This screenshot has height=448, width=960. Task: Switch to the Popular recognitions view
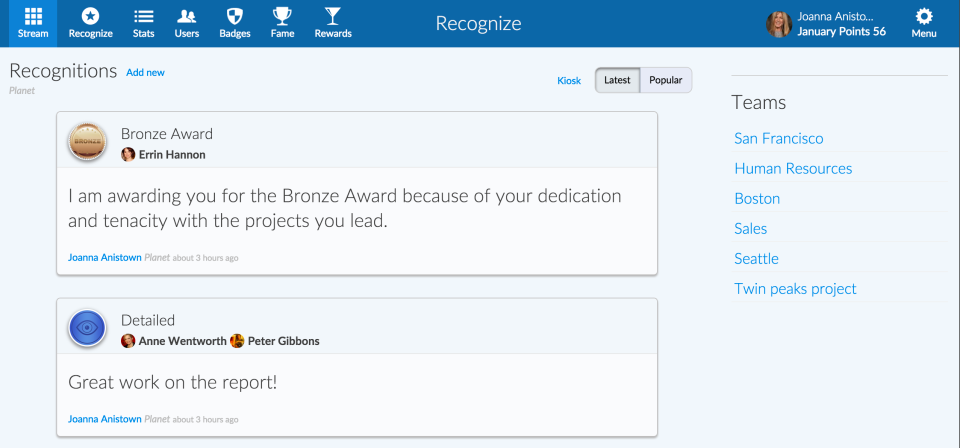pyautogui.click(x=666, y=80)
